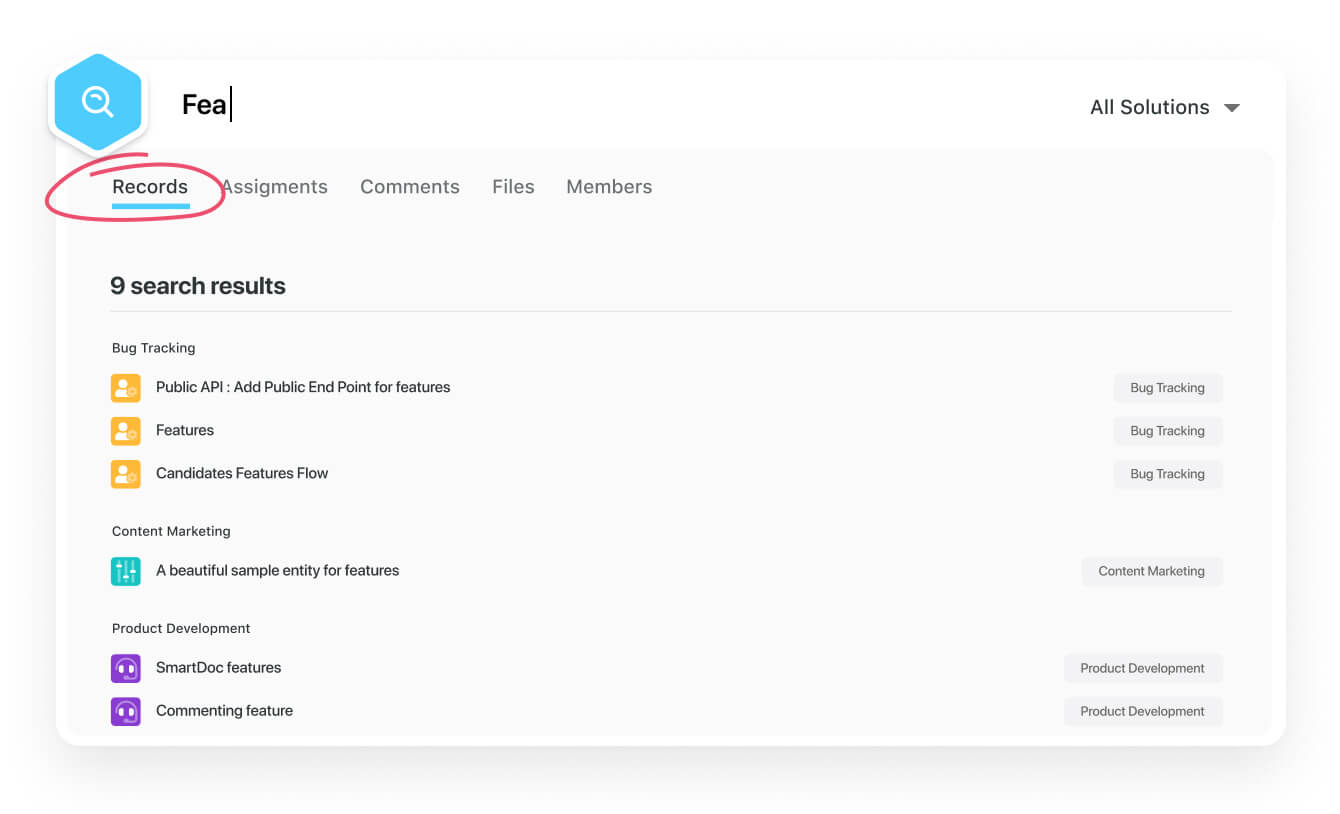The image size is (1340, 814).
Task: Open the 'Commenting feature' result
Action: point(224,710)
